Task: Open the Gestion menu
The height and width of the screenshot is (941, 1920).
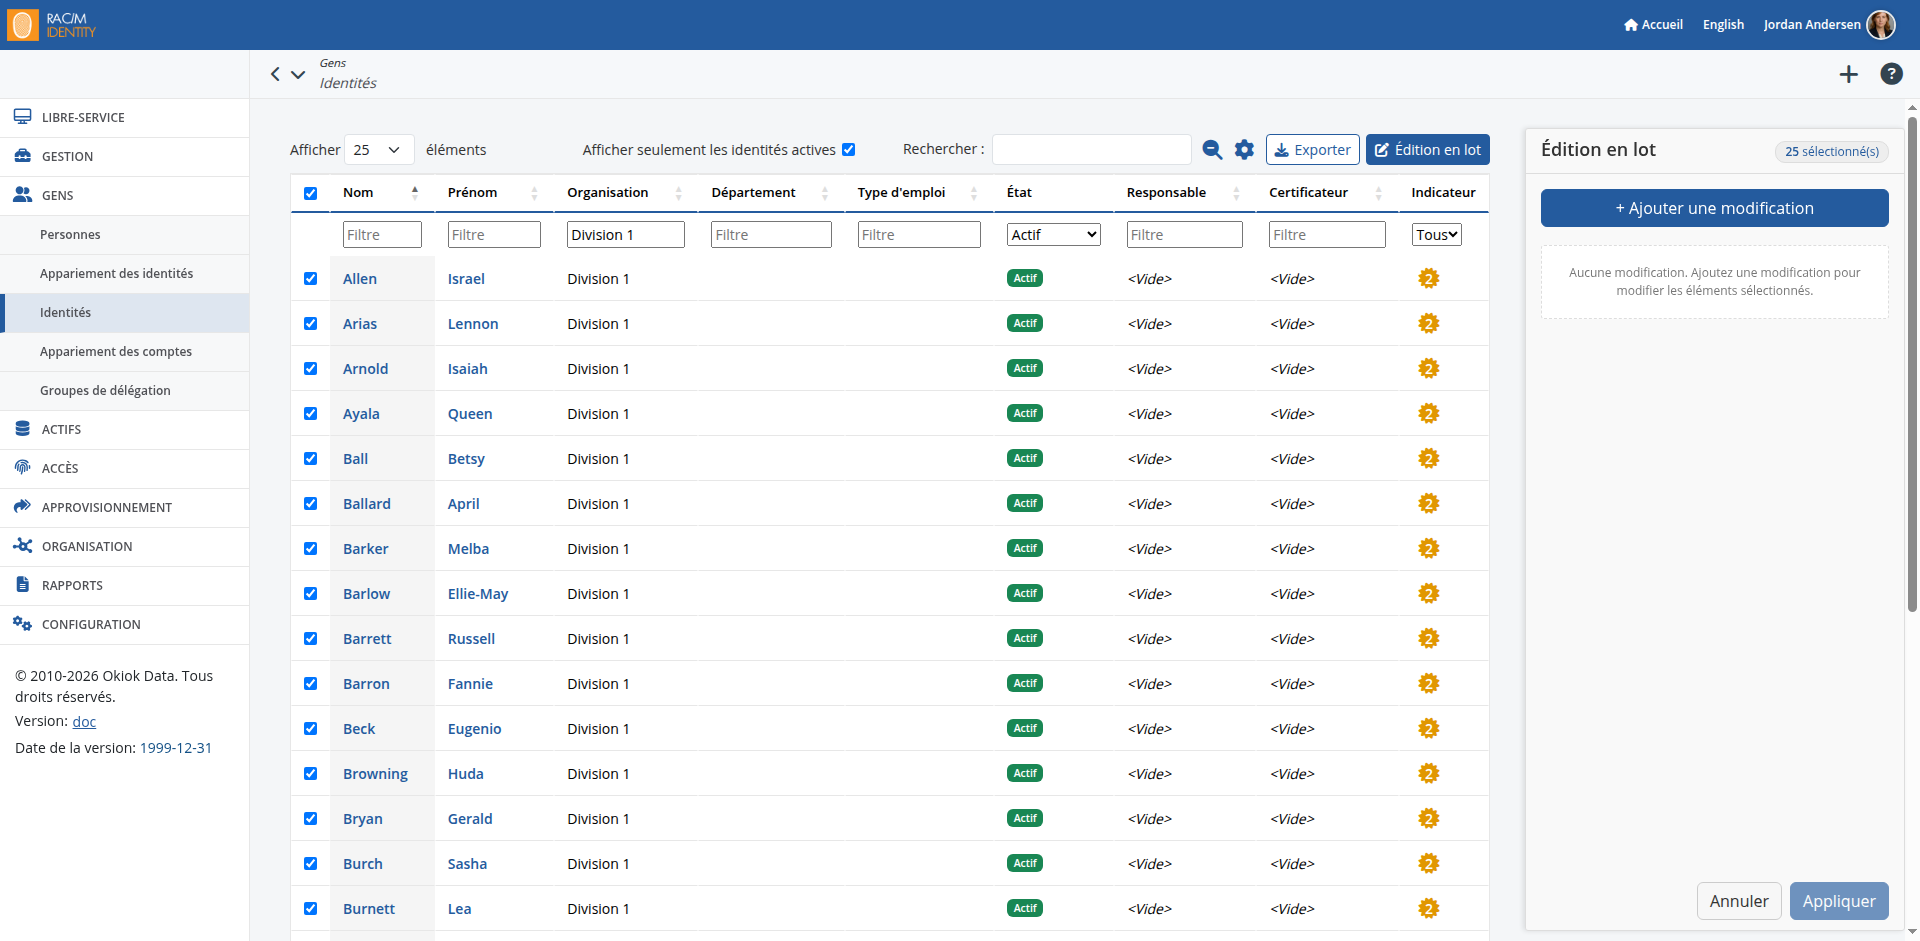Action: [125, 157]
